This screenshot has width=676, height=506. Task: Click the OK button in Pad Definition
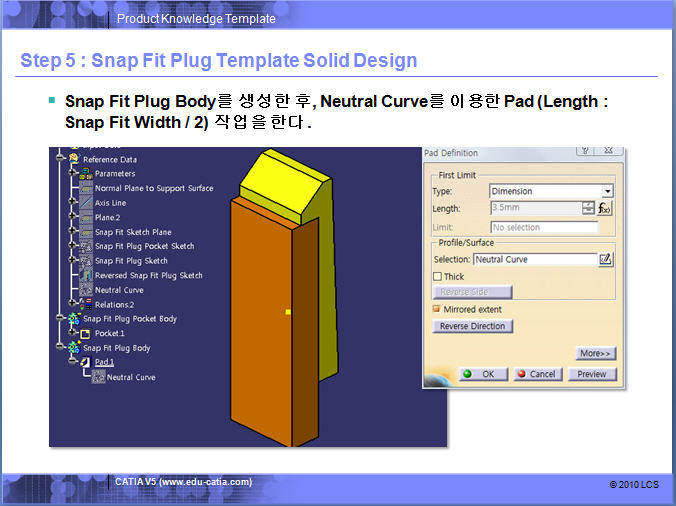coord(479,374)
